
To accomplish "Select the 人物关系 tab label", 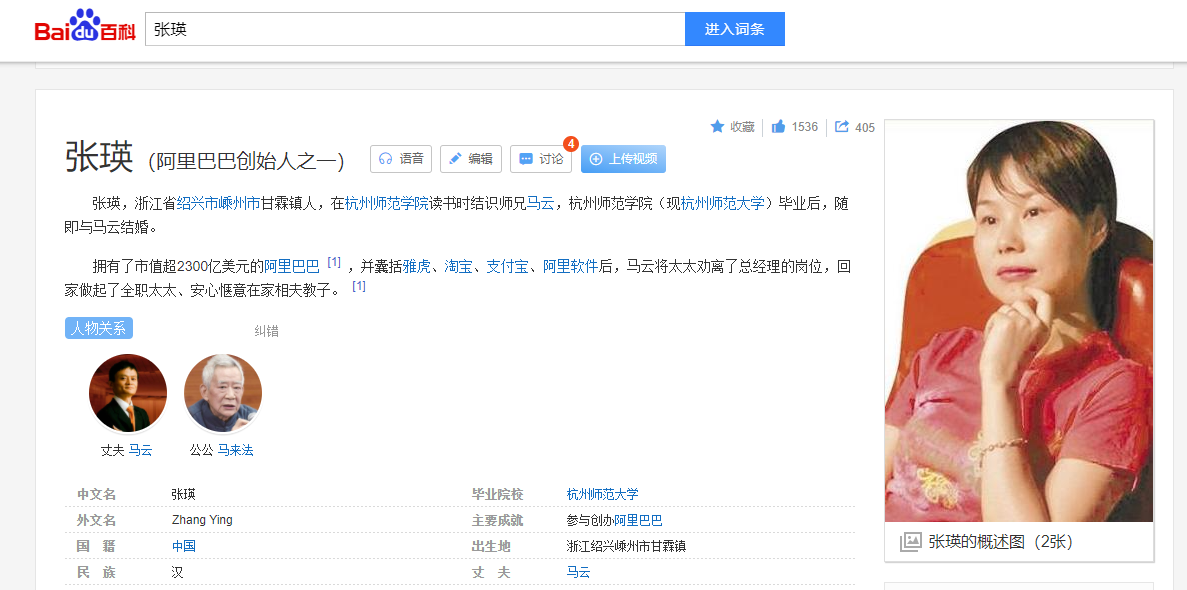I will (x=98, y=328).
